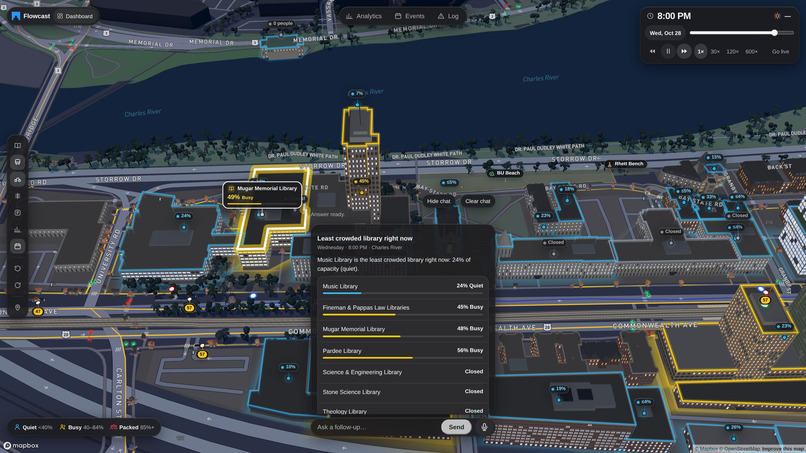Click the Packed 85%+ legend item

coord(132,427)
